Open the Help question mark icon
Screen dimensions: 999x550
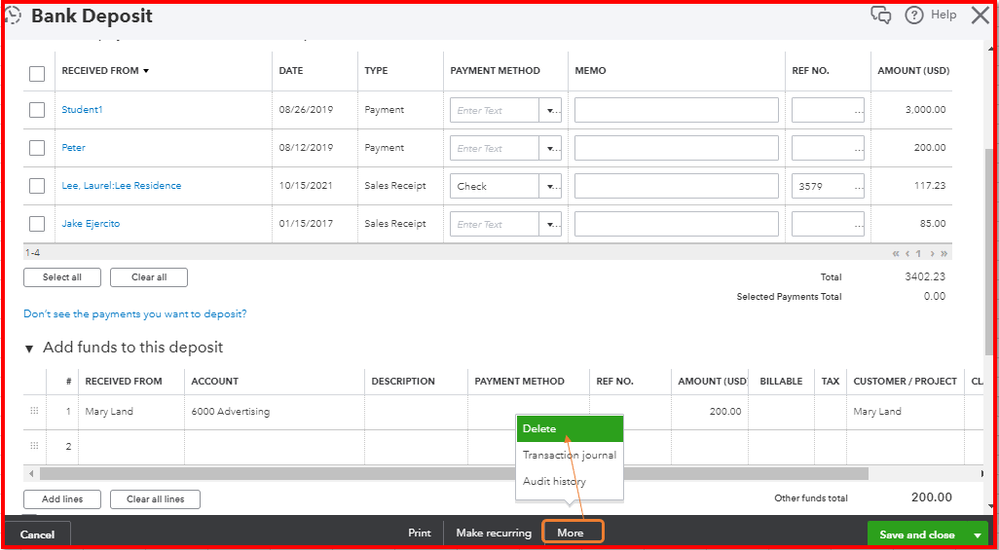(x=914, y=15)
